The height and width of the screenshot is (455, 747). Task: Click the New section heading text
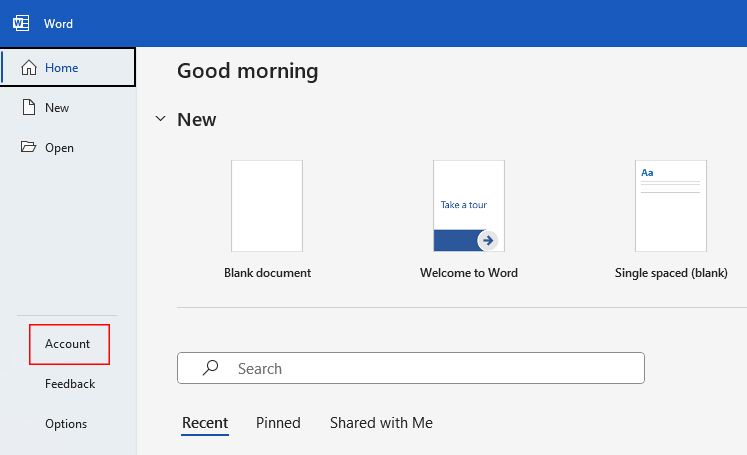click(197, 119)
